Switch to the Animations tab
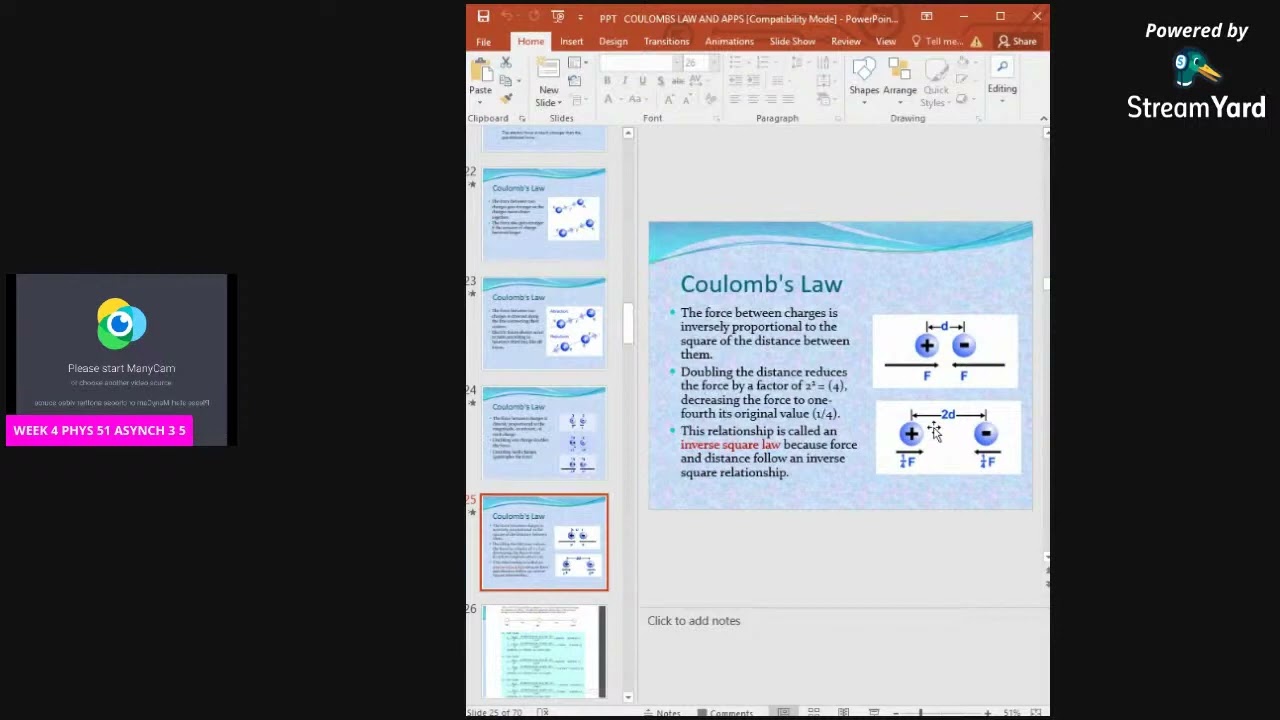 (729, 41)
